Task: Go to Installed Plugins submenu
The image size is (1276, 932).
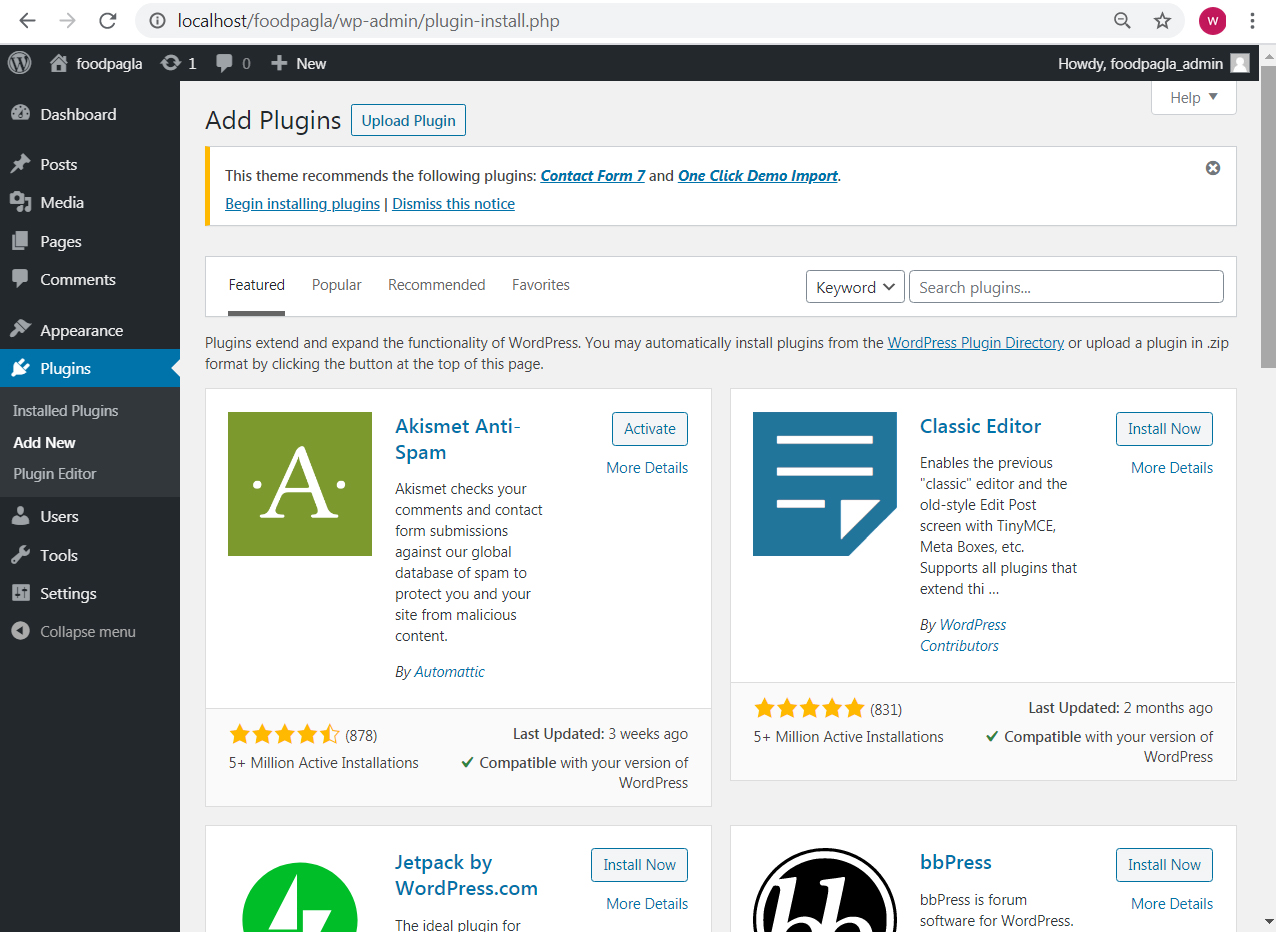Action: click(x=66, y=410)
